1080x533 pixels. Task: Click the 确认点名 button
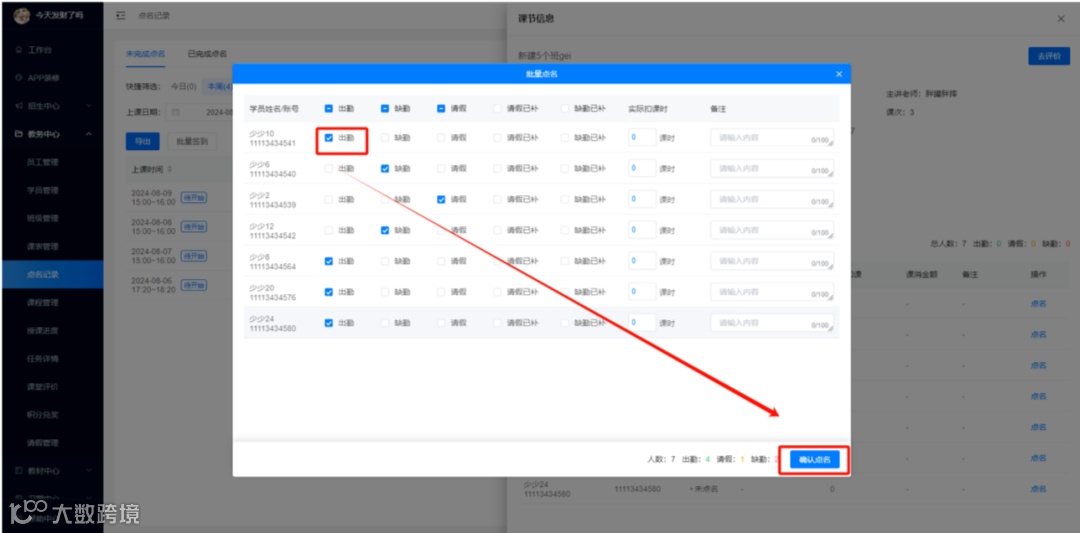pos(815,459)
